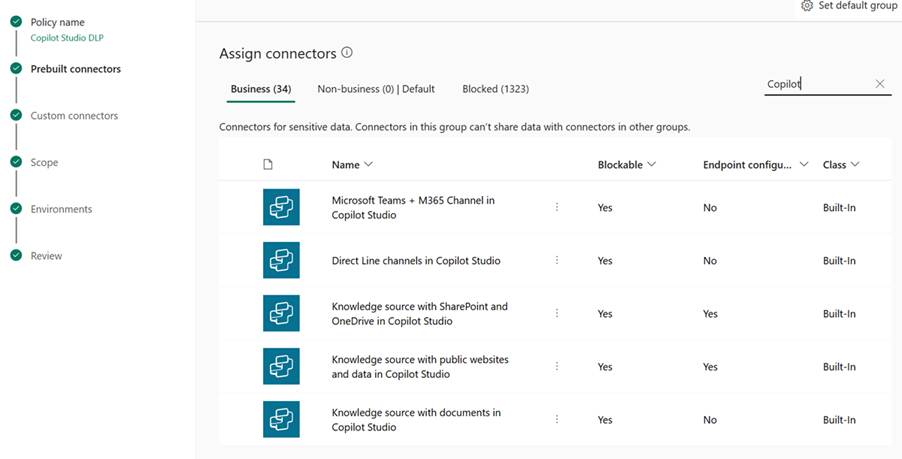The image size is (902, 459).
Task: Go to the Custom connectors step
Action: tap(74, 116)
